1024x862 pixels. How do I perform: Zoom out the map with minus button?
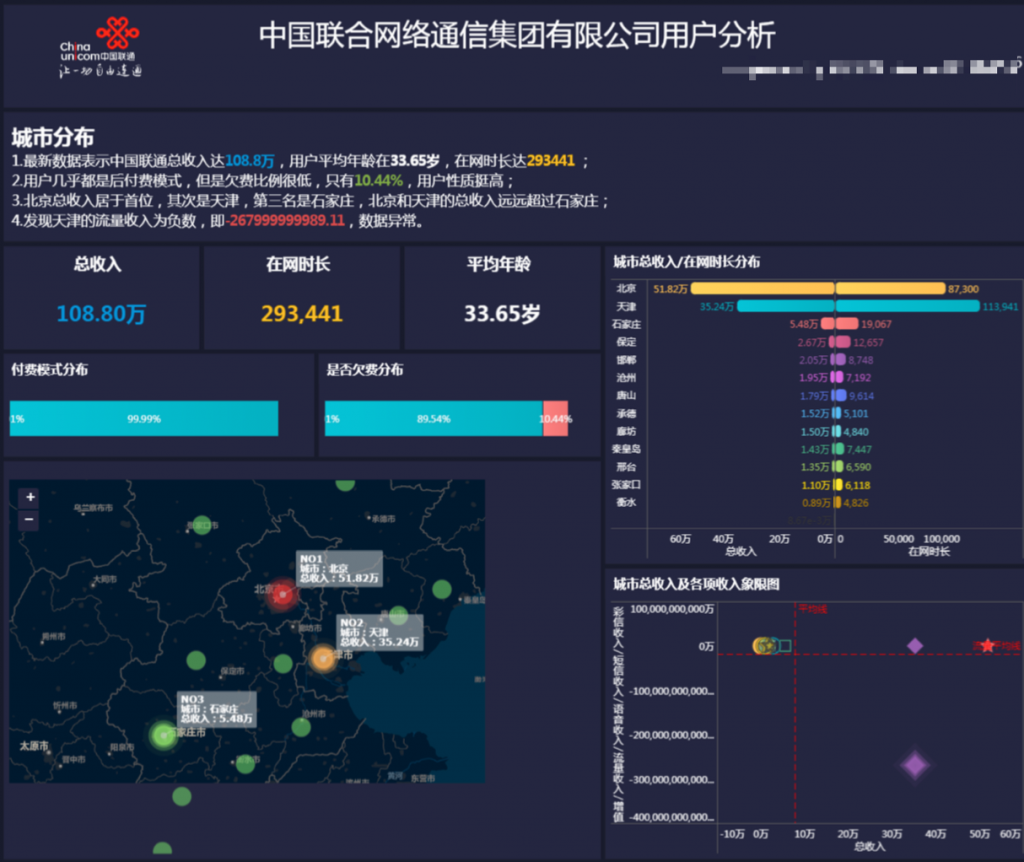tap(30, 520)
